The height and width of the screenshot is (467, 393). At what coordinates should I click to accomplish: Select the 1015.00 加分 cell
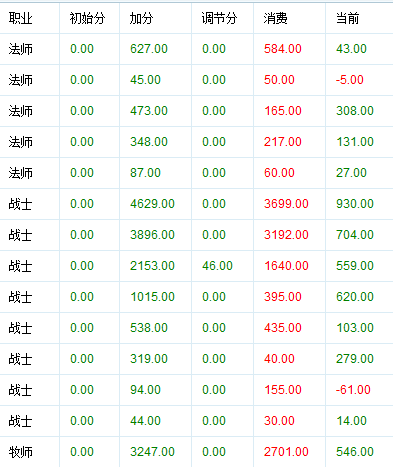pos(152,297)
